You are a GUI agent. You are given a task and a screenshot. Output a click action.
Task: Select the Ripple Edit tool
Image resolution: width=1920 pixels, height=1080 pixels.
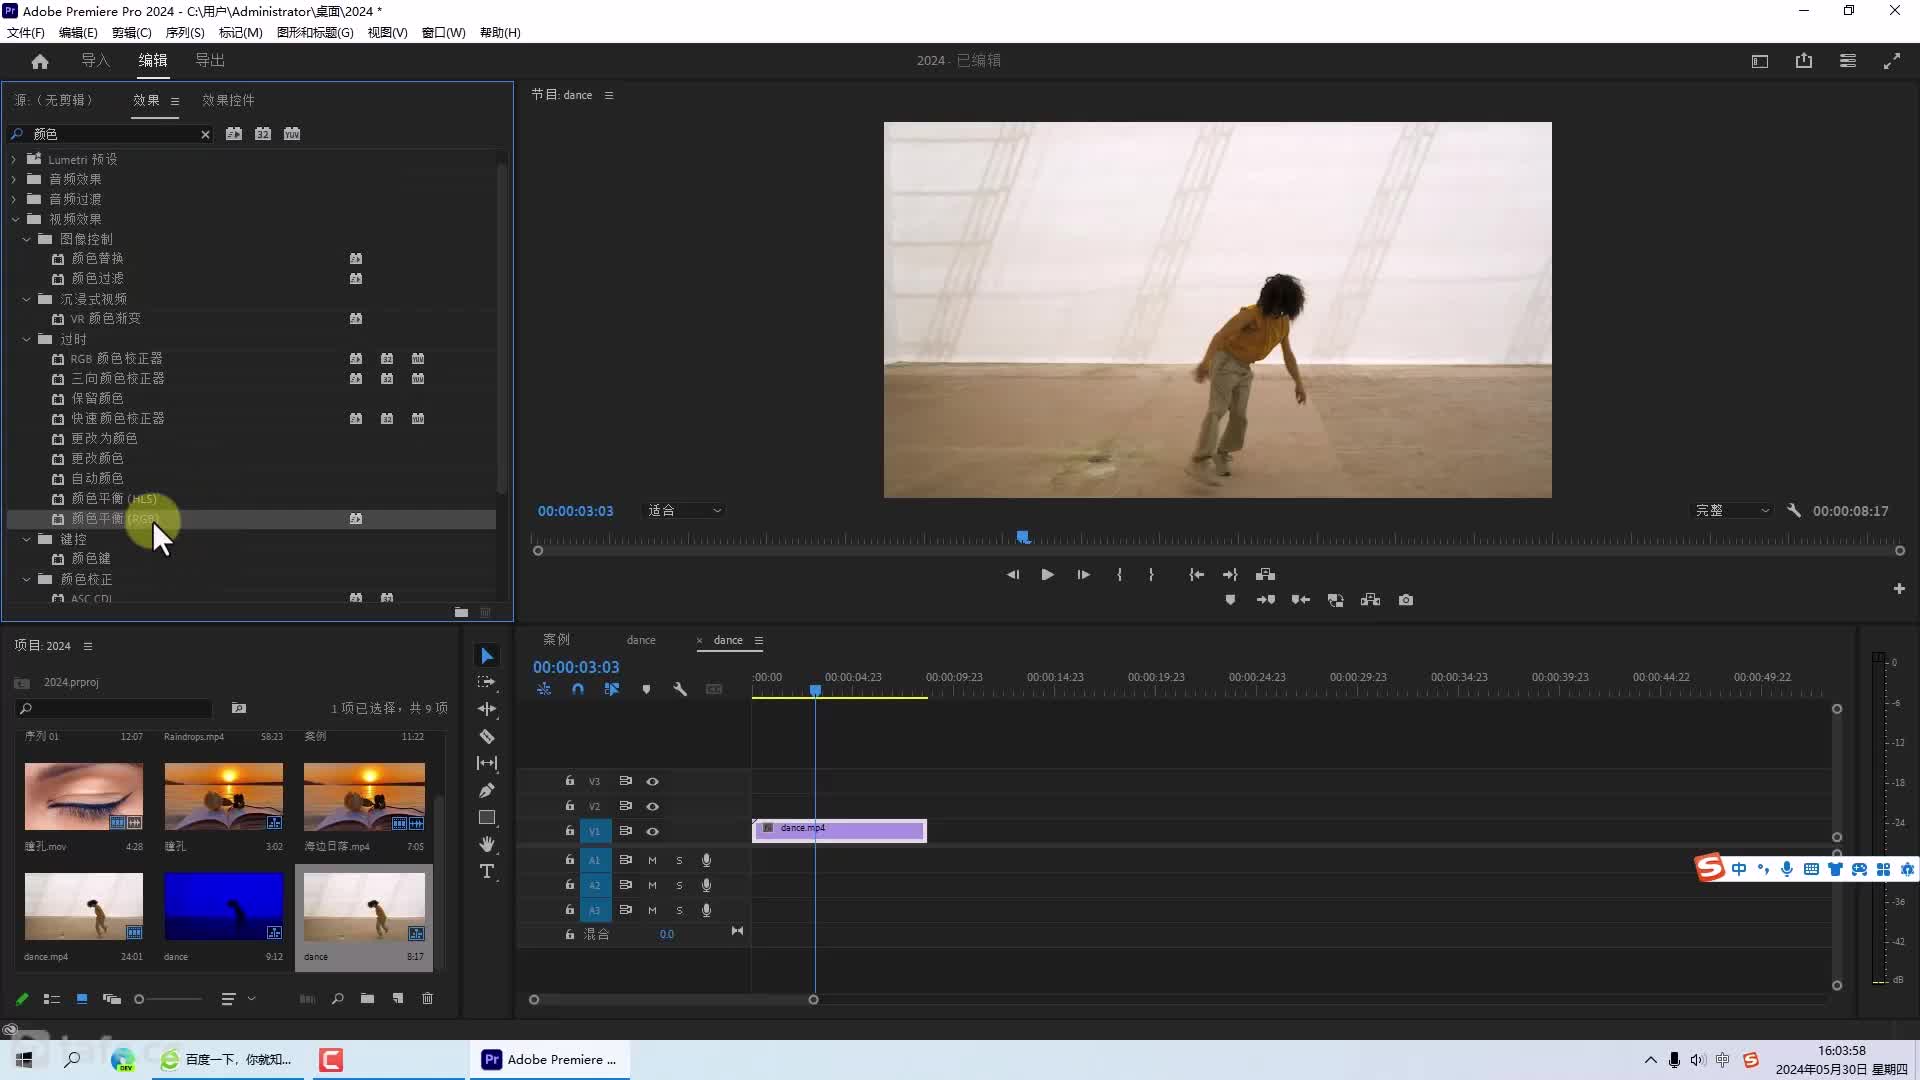tap(487, 709)
